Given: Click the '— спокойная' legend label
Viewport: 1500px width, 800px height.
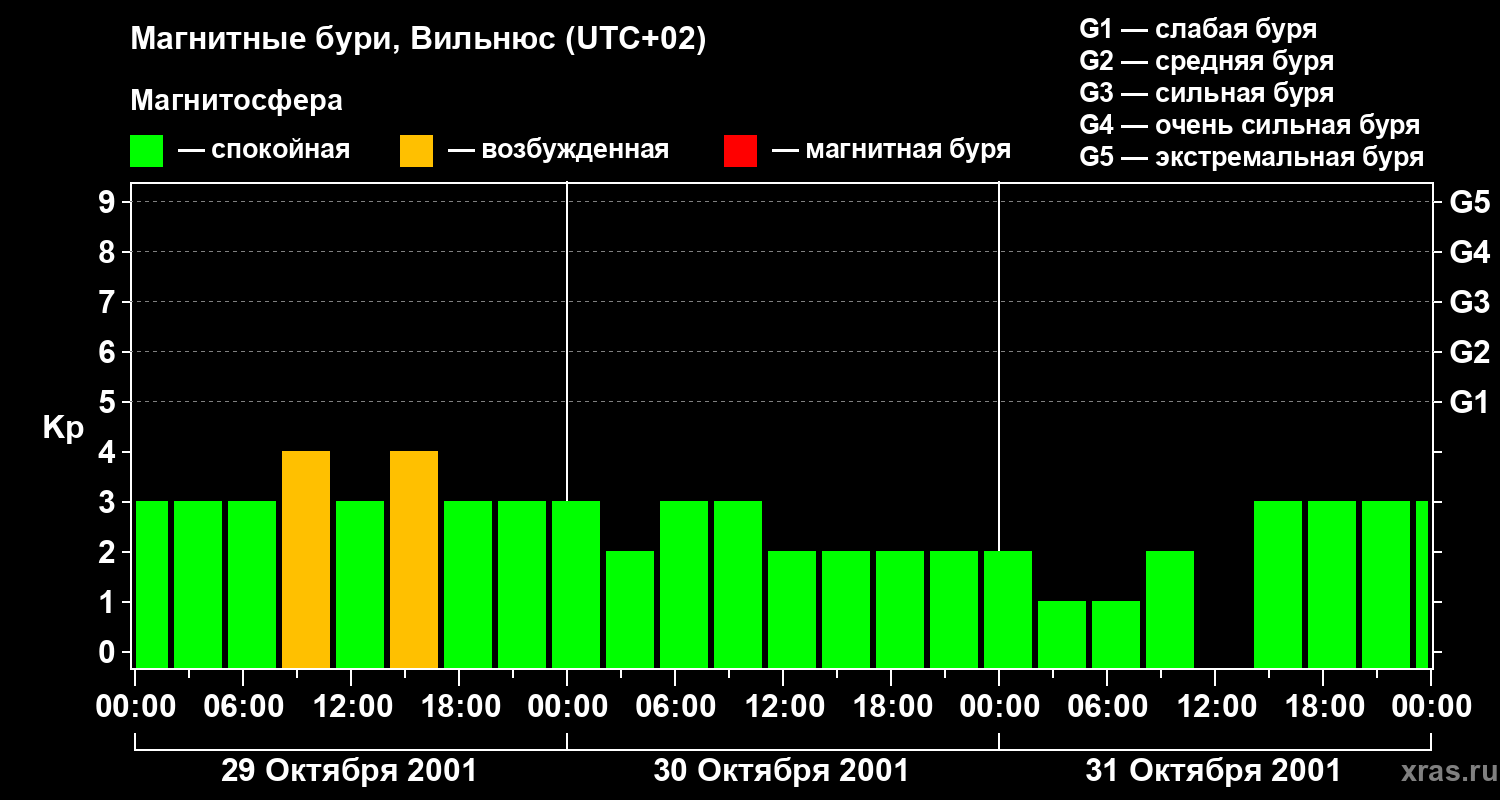Looking at the screenshot, I should click(264, 150).
